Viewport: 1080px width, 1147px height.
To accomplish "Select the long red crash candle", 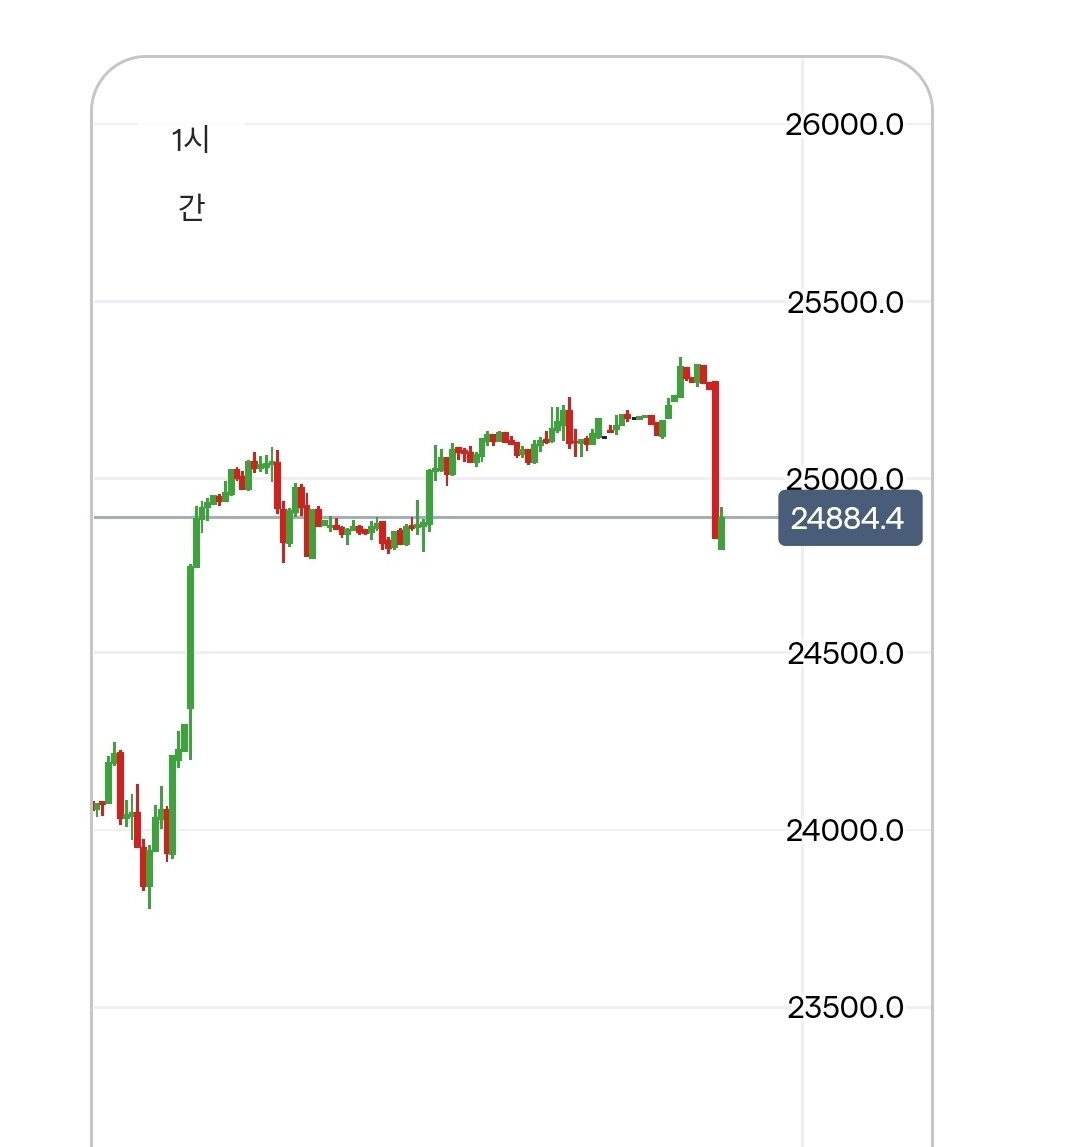I will coord(716,459).
